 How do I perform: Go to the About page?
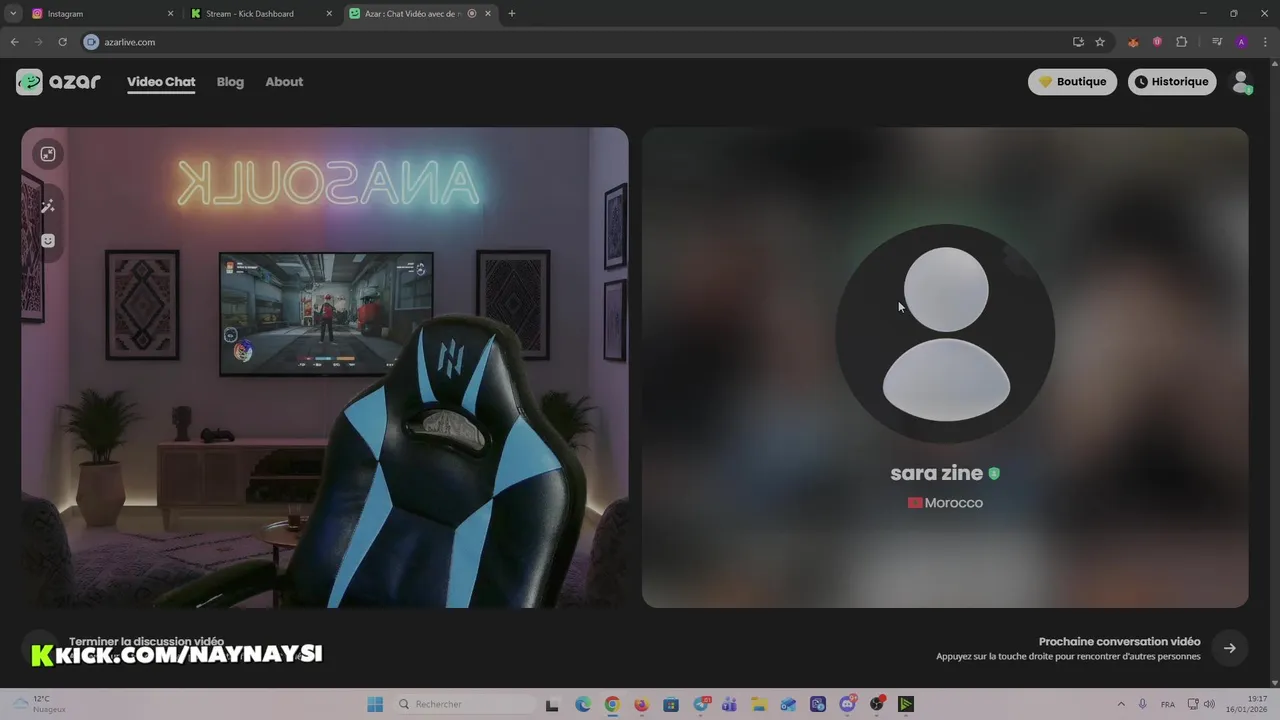click(x=284, y=82)
